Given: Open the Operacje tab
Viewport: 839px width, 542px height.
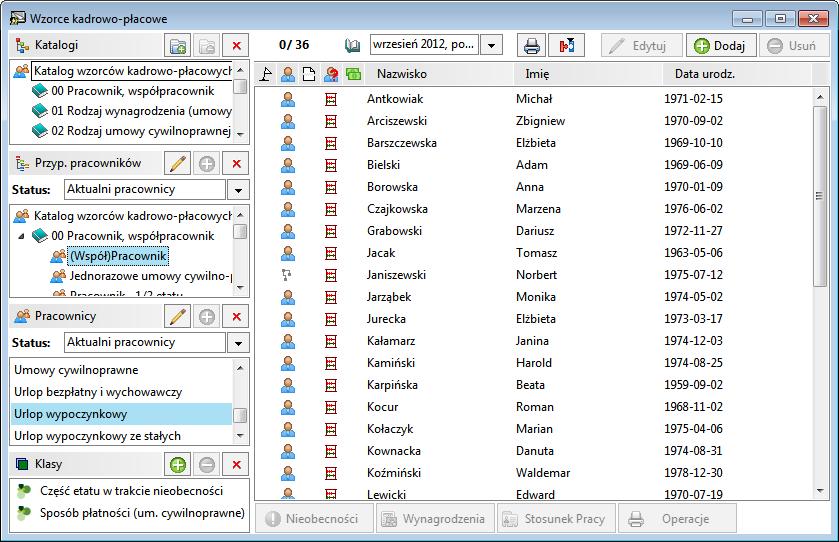Looking at the screenshot, I should pos(677,518).
